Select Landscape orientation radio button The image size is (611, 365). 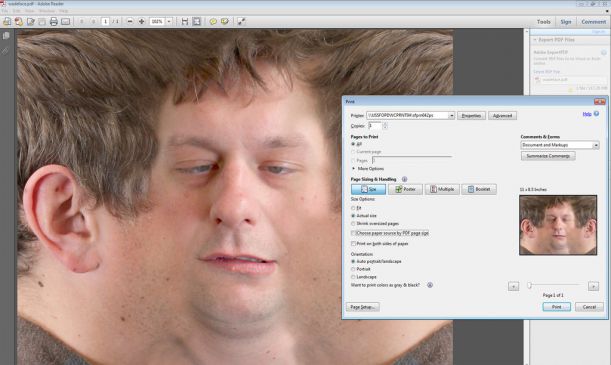[353, 277]
